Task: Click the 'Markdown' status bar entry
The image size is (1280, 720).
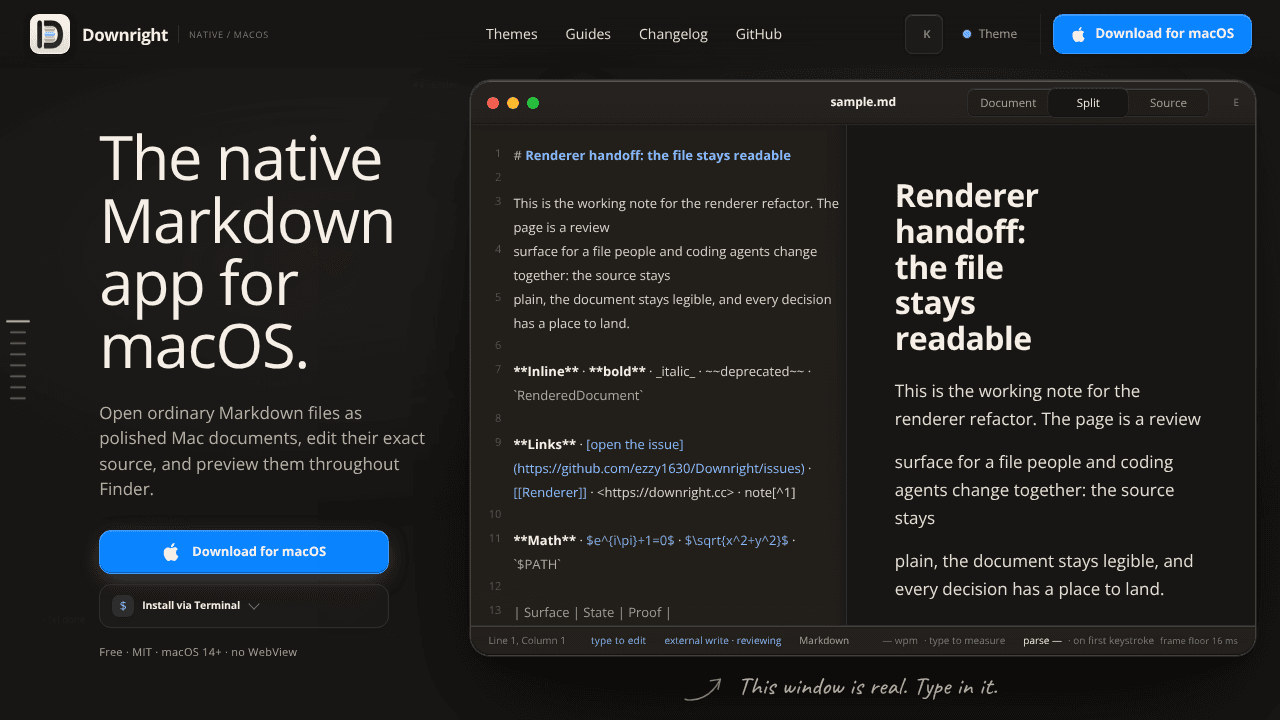Action: click(x=824, y=640)
